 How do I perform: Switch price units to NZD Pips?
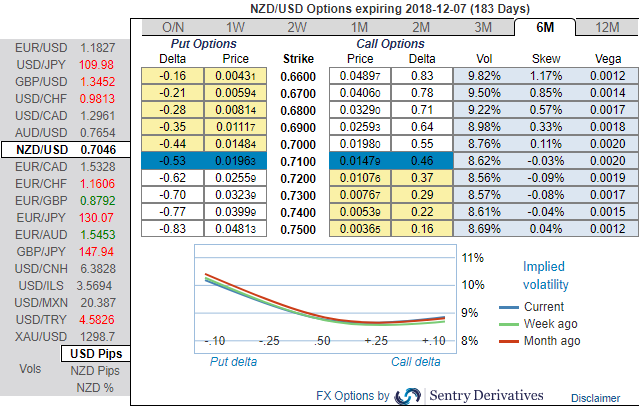[95, 371]
